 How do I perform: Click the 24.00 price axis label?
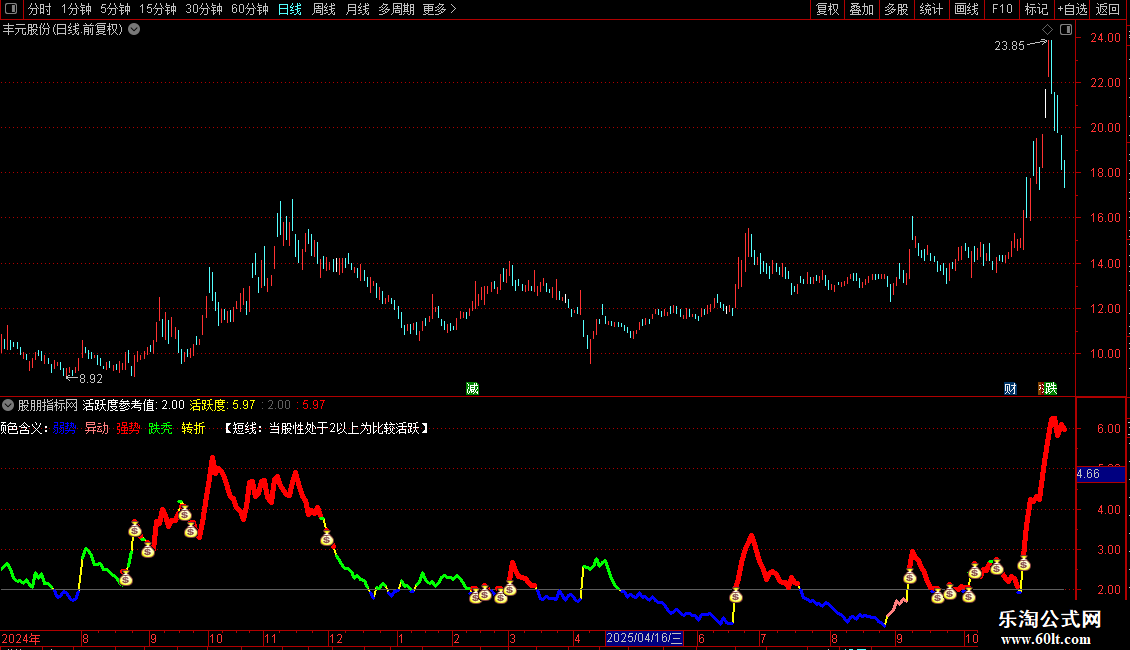[1105, 37]
